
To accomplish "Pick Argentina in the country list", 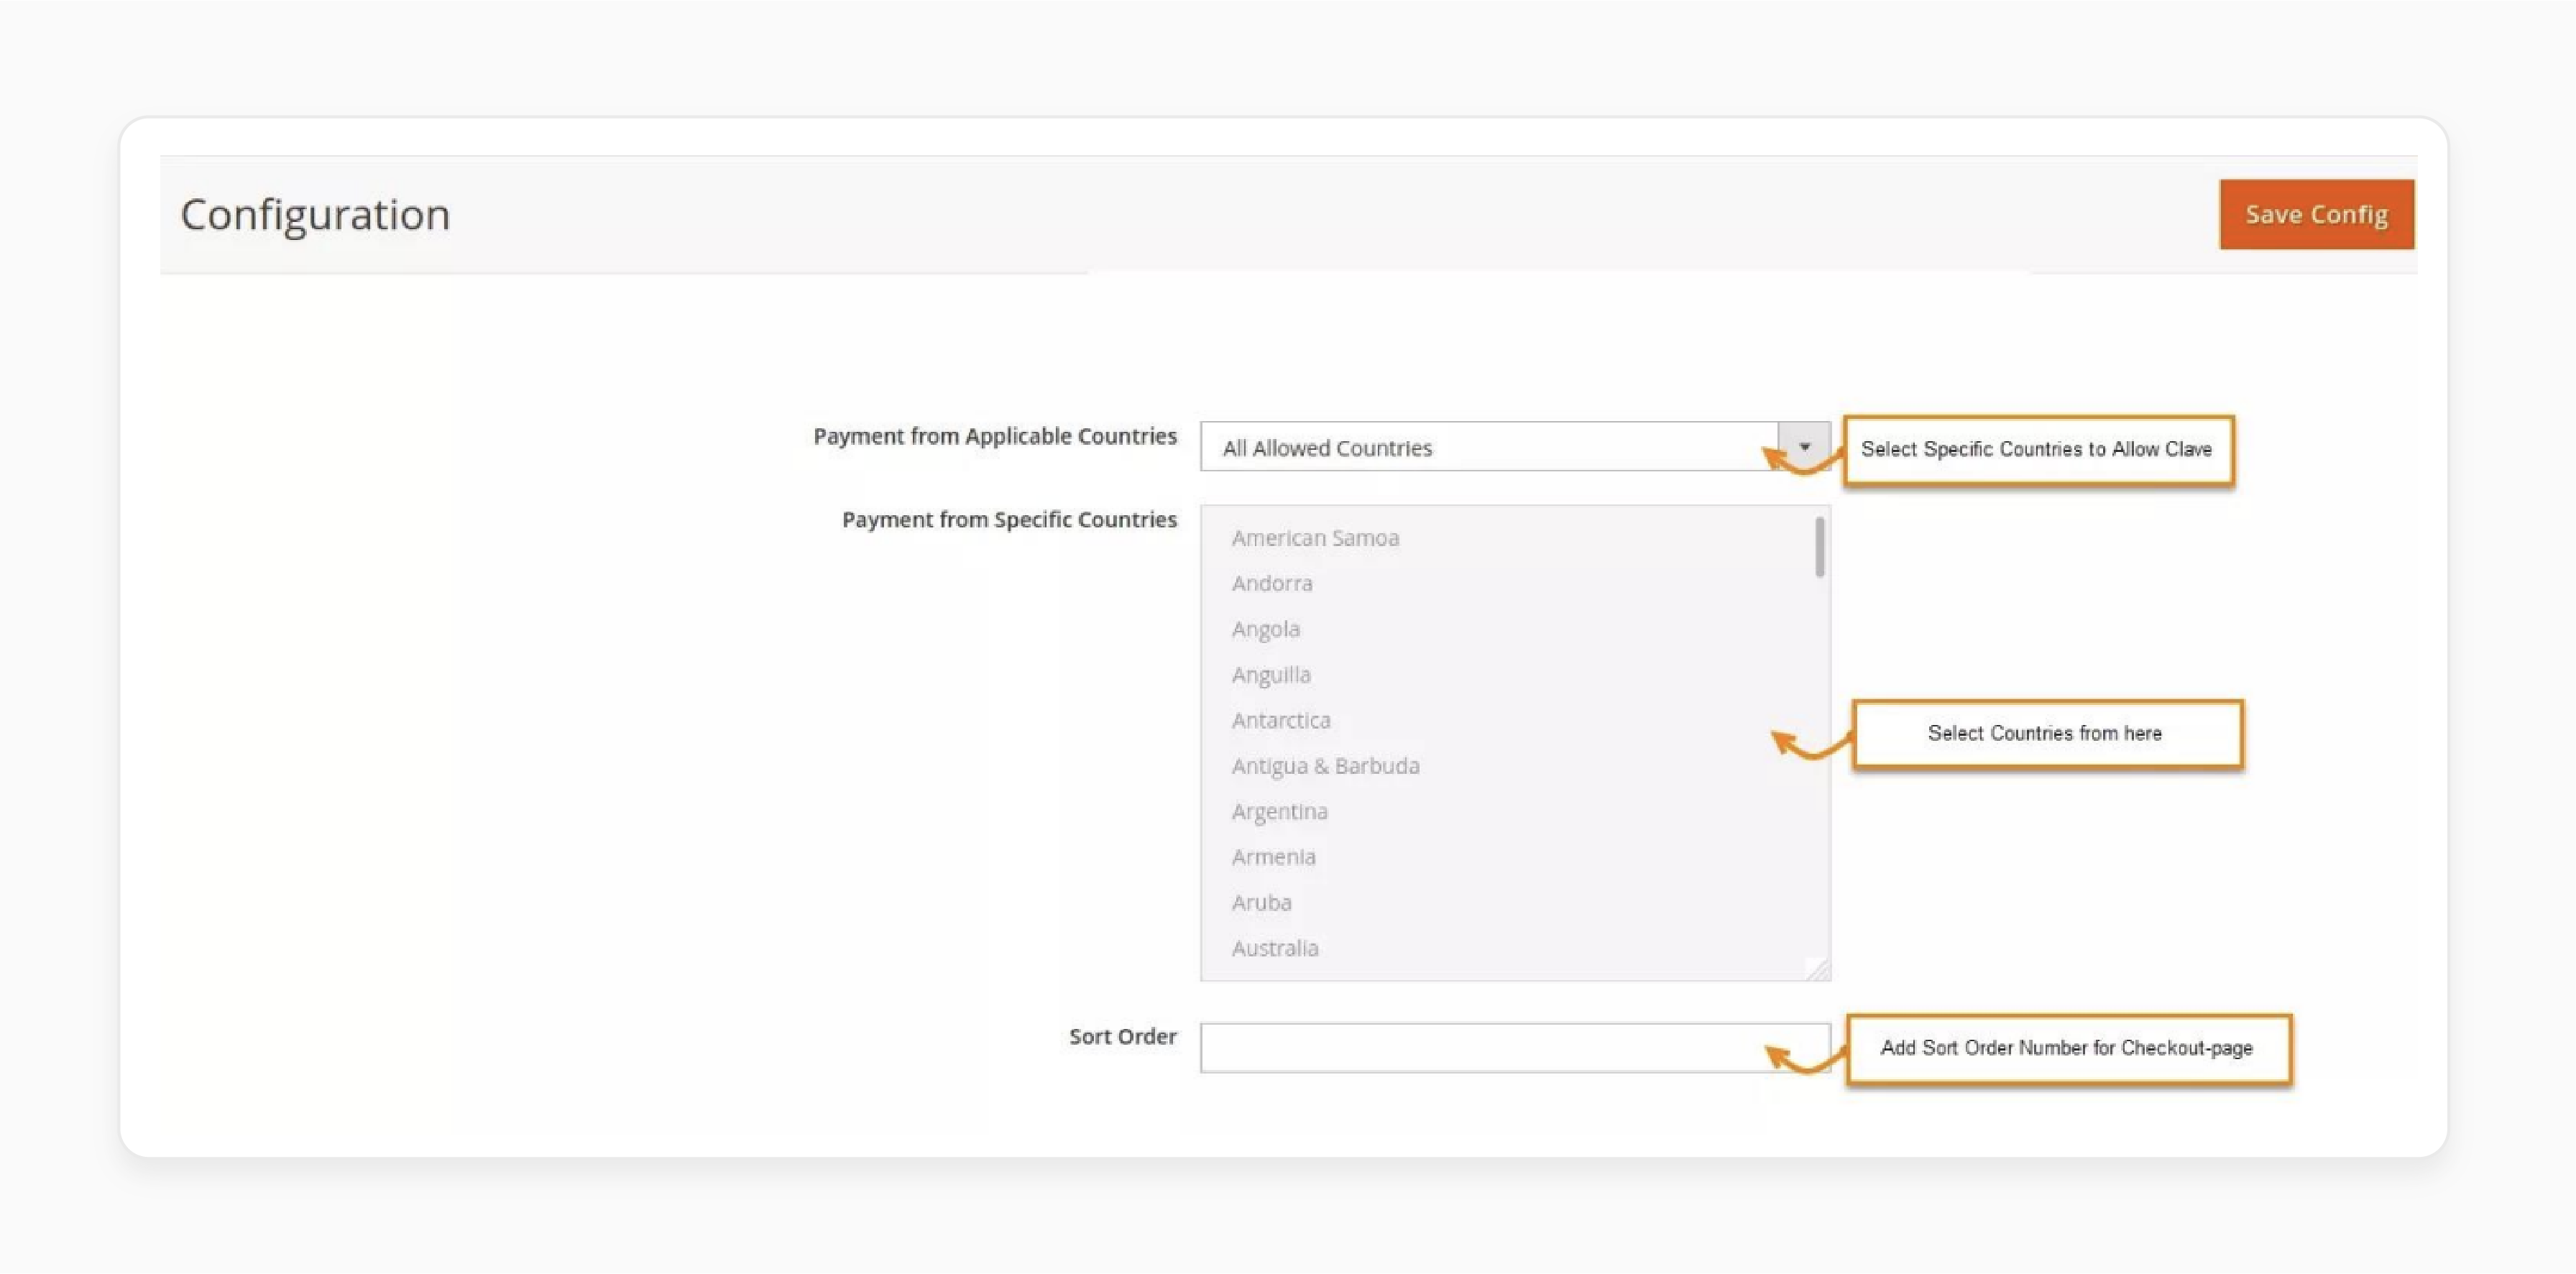I will pyautogui.click(x=1279, y=812).
